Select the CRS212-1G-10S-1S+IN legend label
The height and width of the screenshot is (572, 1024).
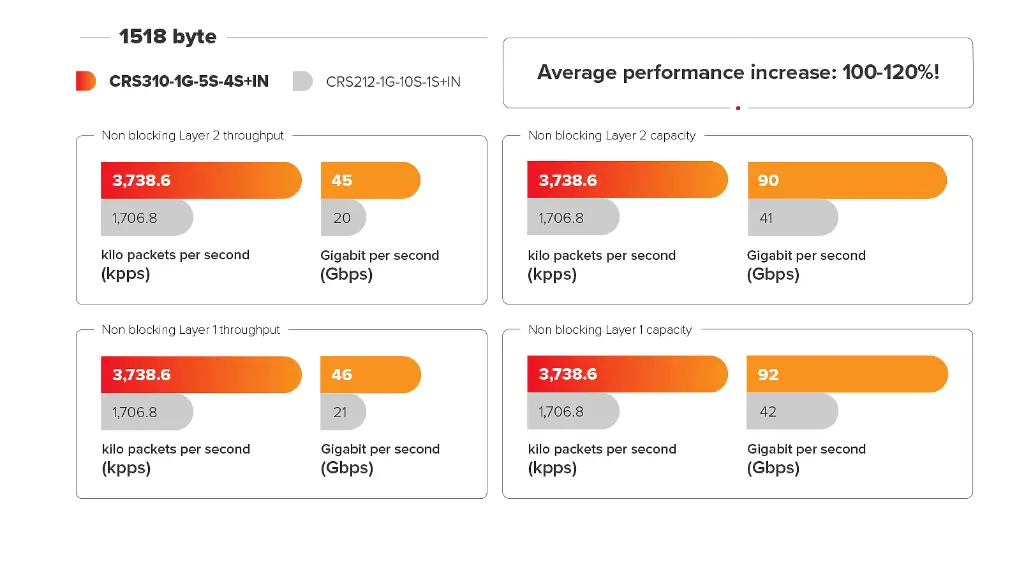click(393, 82)
